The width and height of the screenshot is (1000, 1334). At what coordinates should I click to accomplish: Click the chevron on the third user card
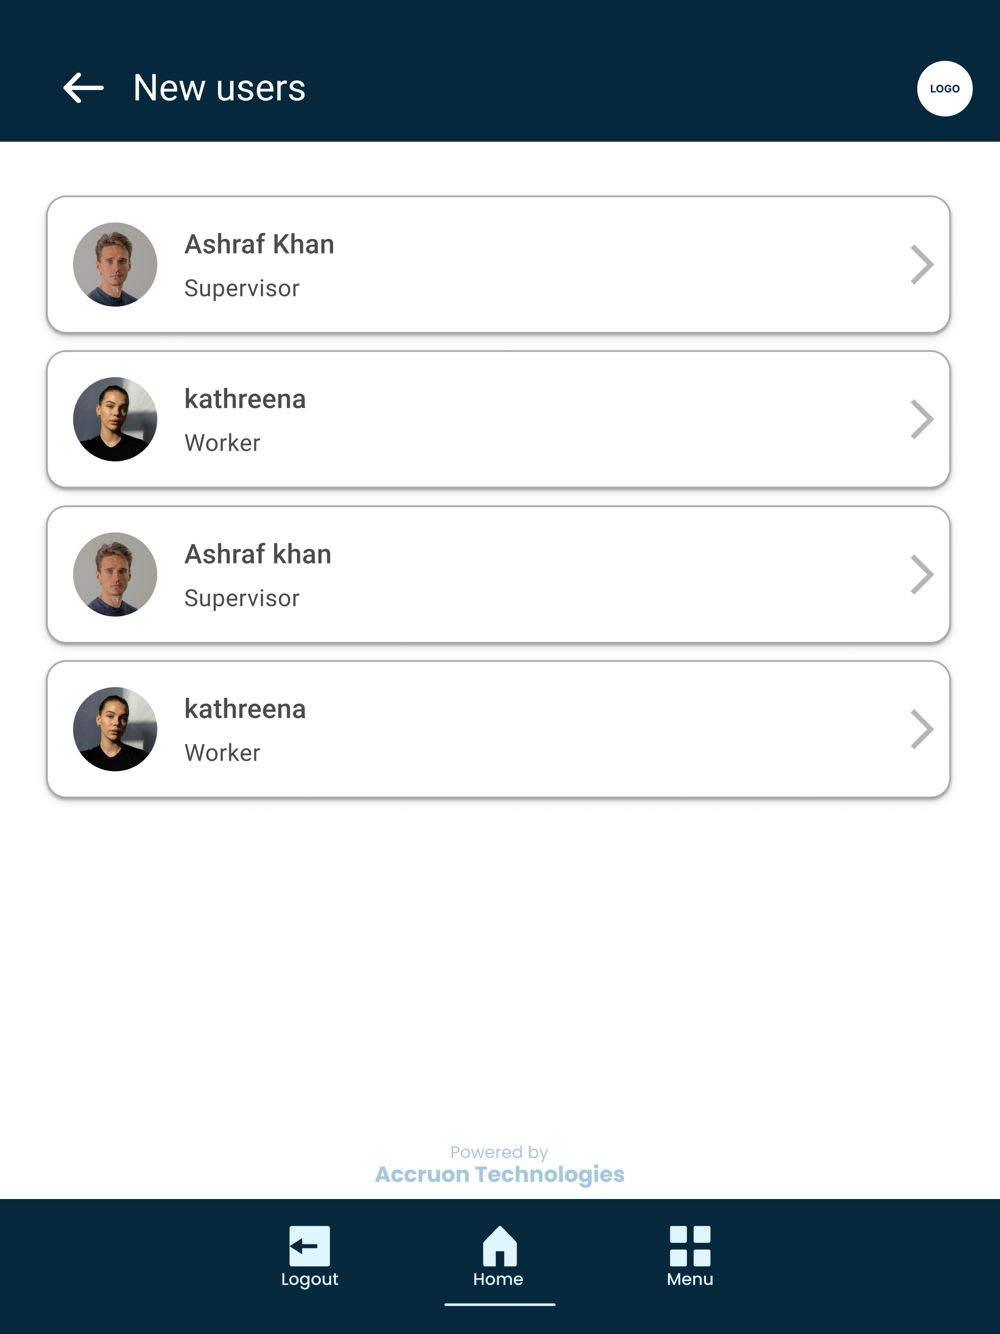point(921,574)
